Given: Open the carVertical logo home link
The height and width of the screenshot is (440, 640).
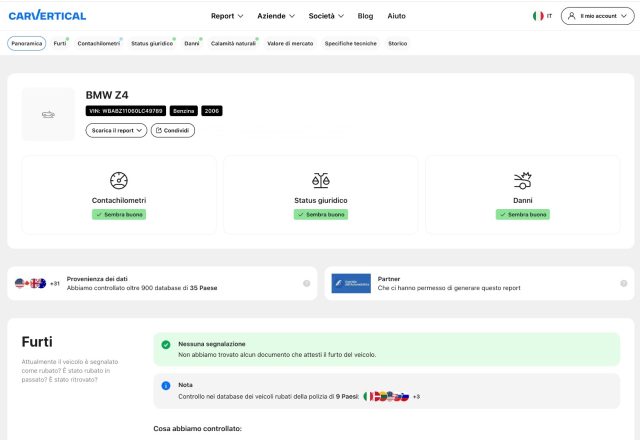Looking at the screenshot, I should [47, 16].
